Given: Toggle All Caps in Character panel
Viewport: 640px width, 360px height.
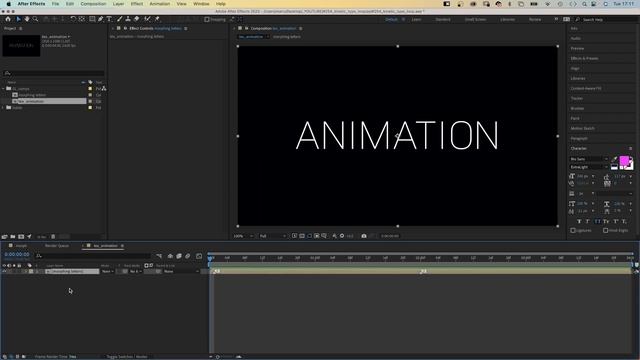Looking at the screenshot, I should [x=597, y=221].
